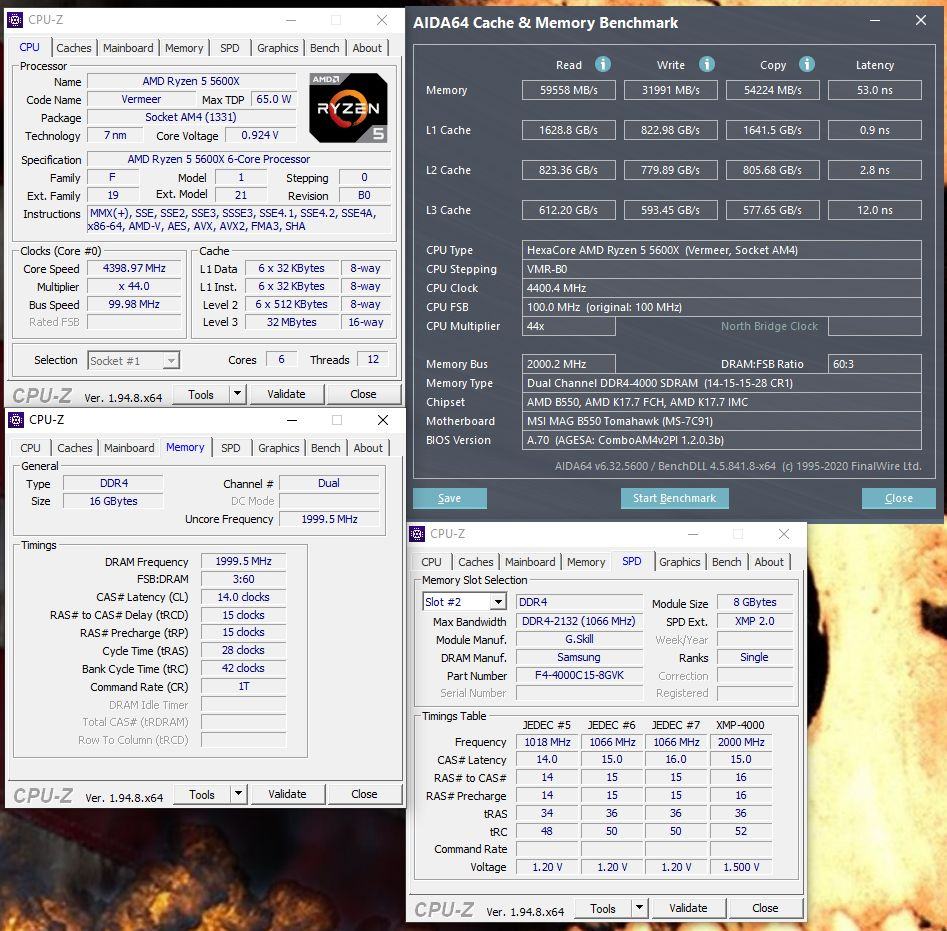Click the Memory Latency value 53.0 ns
The height and width of the screenshot is (931, 947).
875,90
